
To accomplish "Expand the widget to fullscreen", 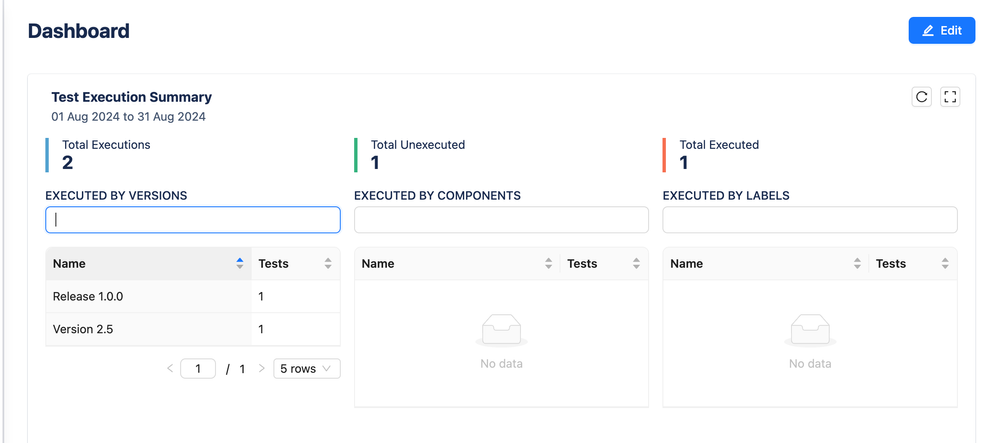I will [950, 97].
